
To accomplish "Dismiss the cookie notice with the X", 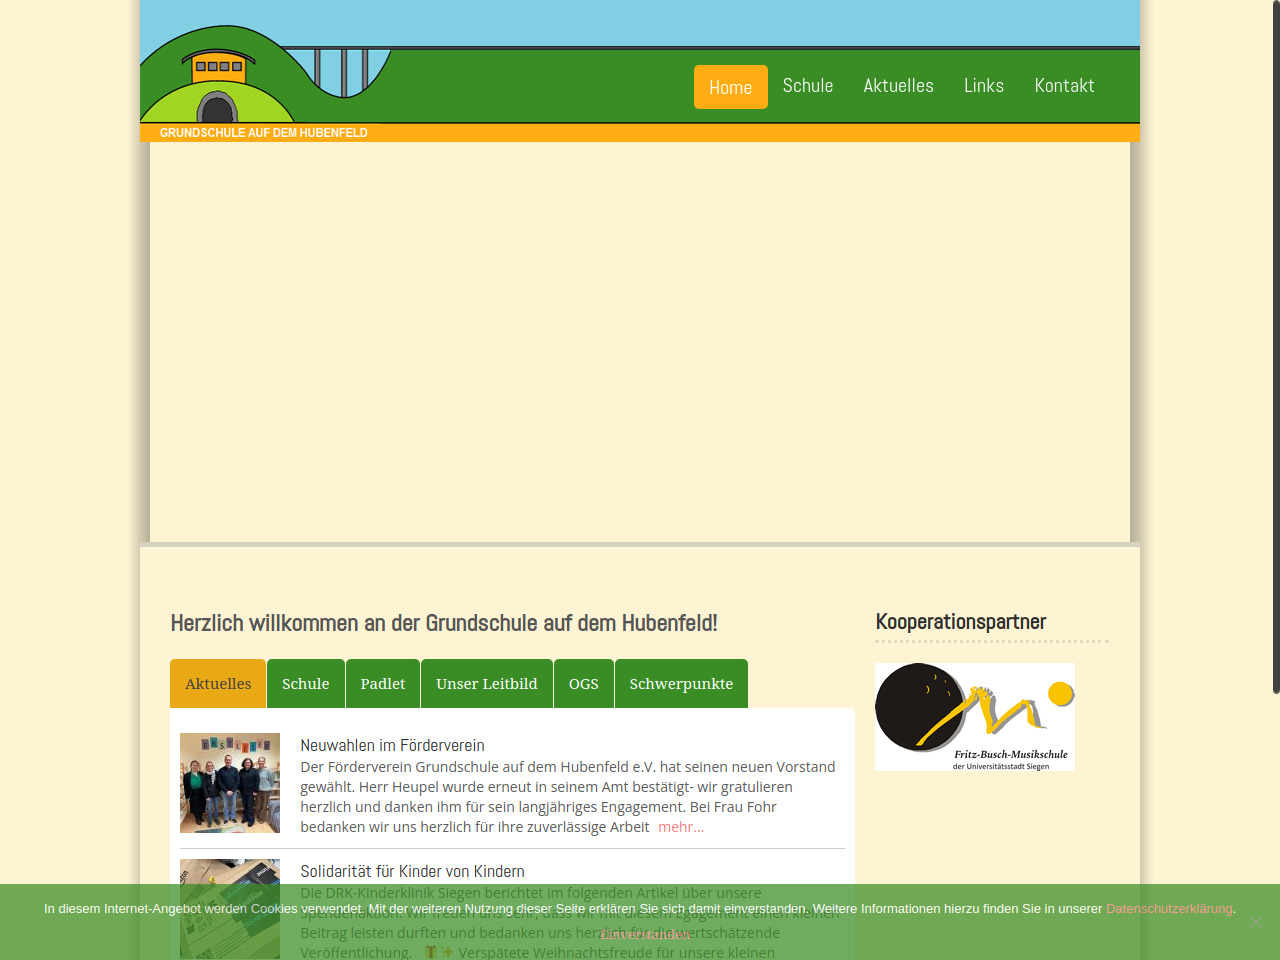I will 1255,922.
